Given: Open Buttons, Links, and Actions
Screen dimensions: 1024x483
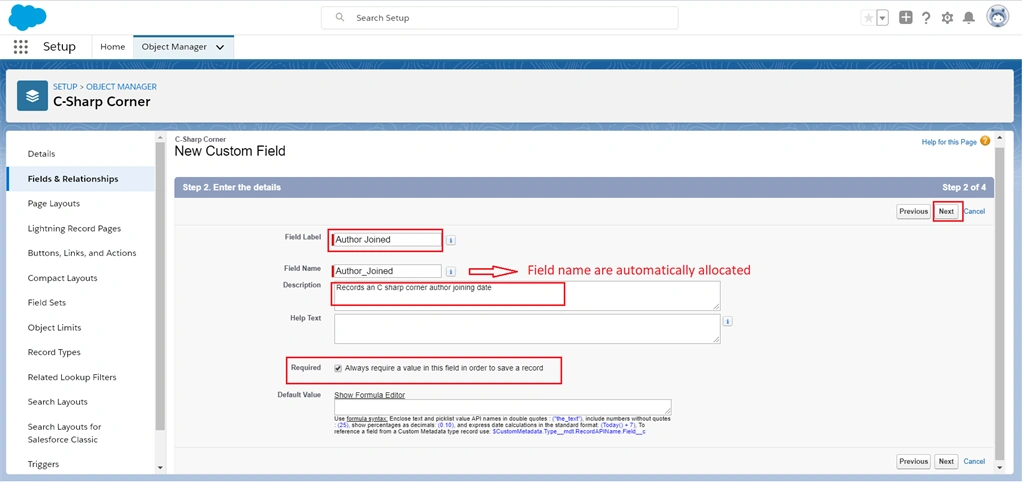Looking at the screenshot, I should [81, 253].
